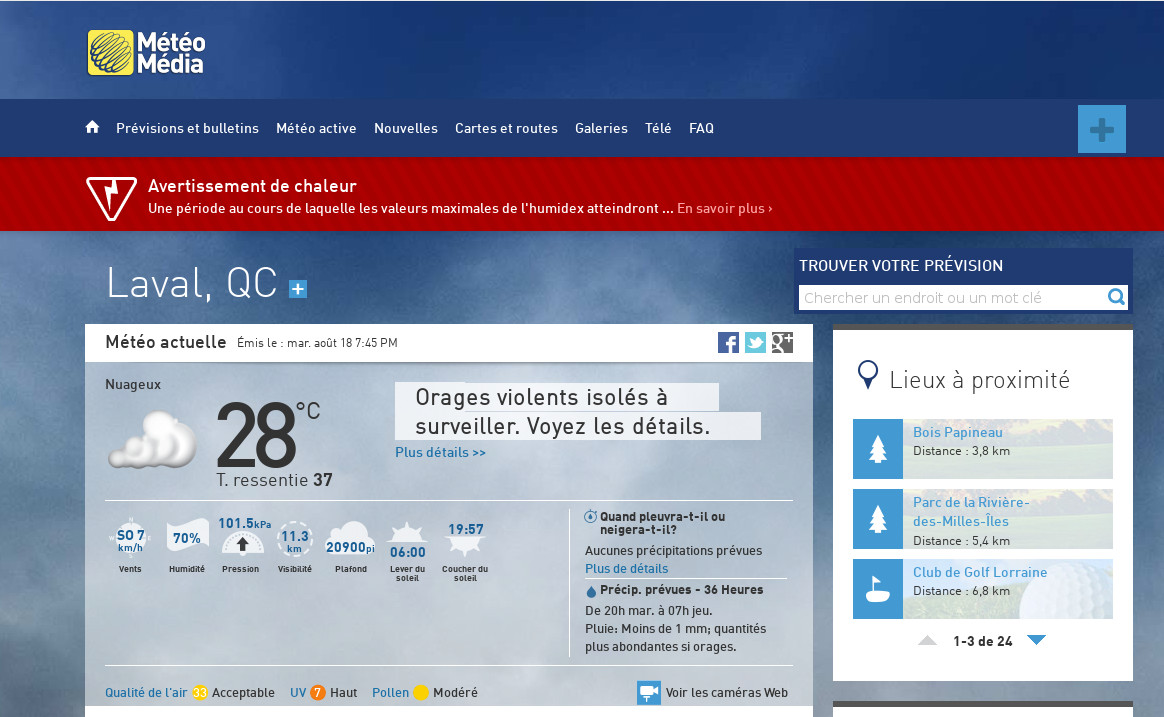Image resolution: width=1164 pixels, height=717 pixels.
Task: Click the MétéoMédia logo
Action: click(146, 52)
